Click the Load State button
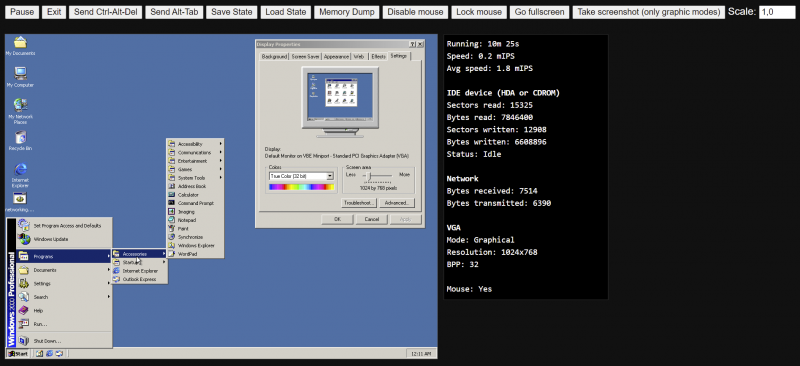The image size is (800, 366). [286, 12]
